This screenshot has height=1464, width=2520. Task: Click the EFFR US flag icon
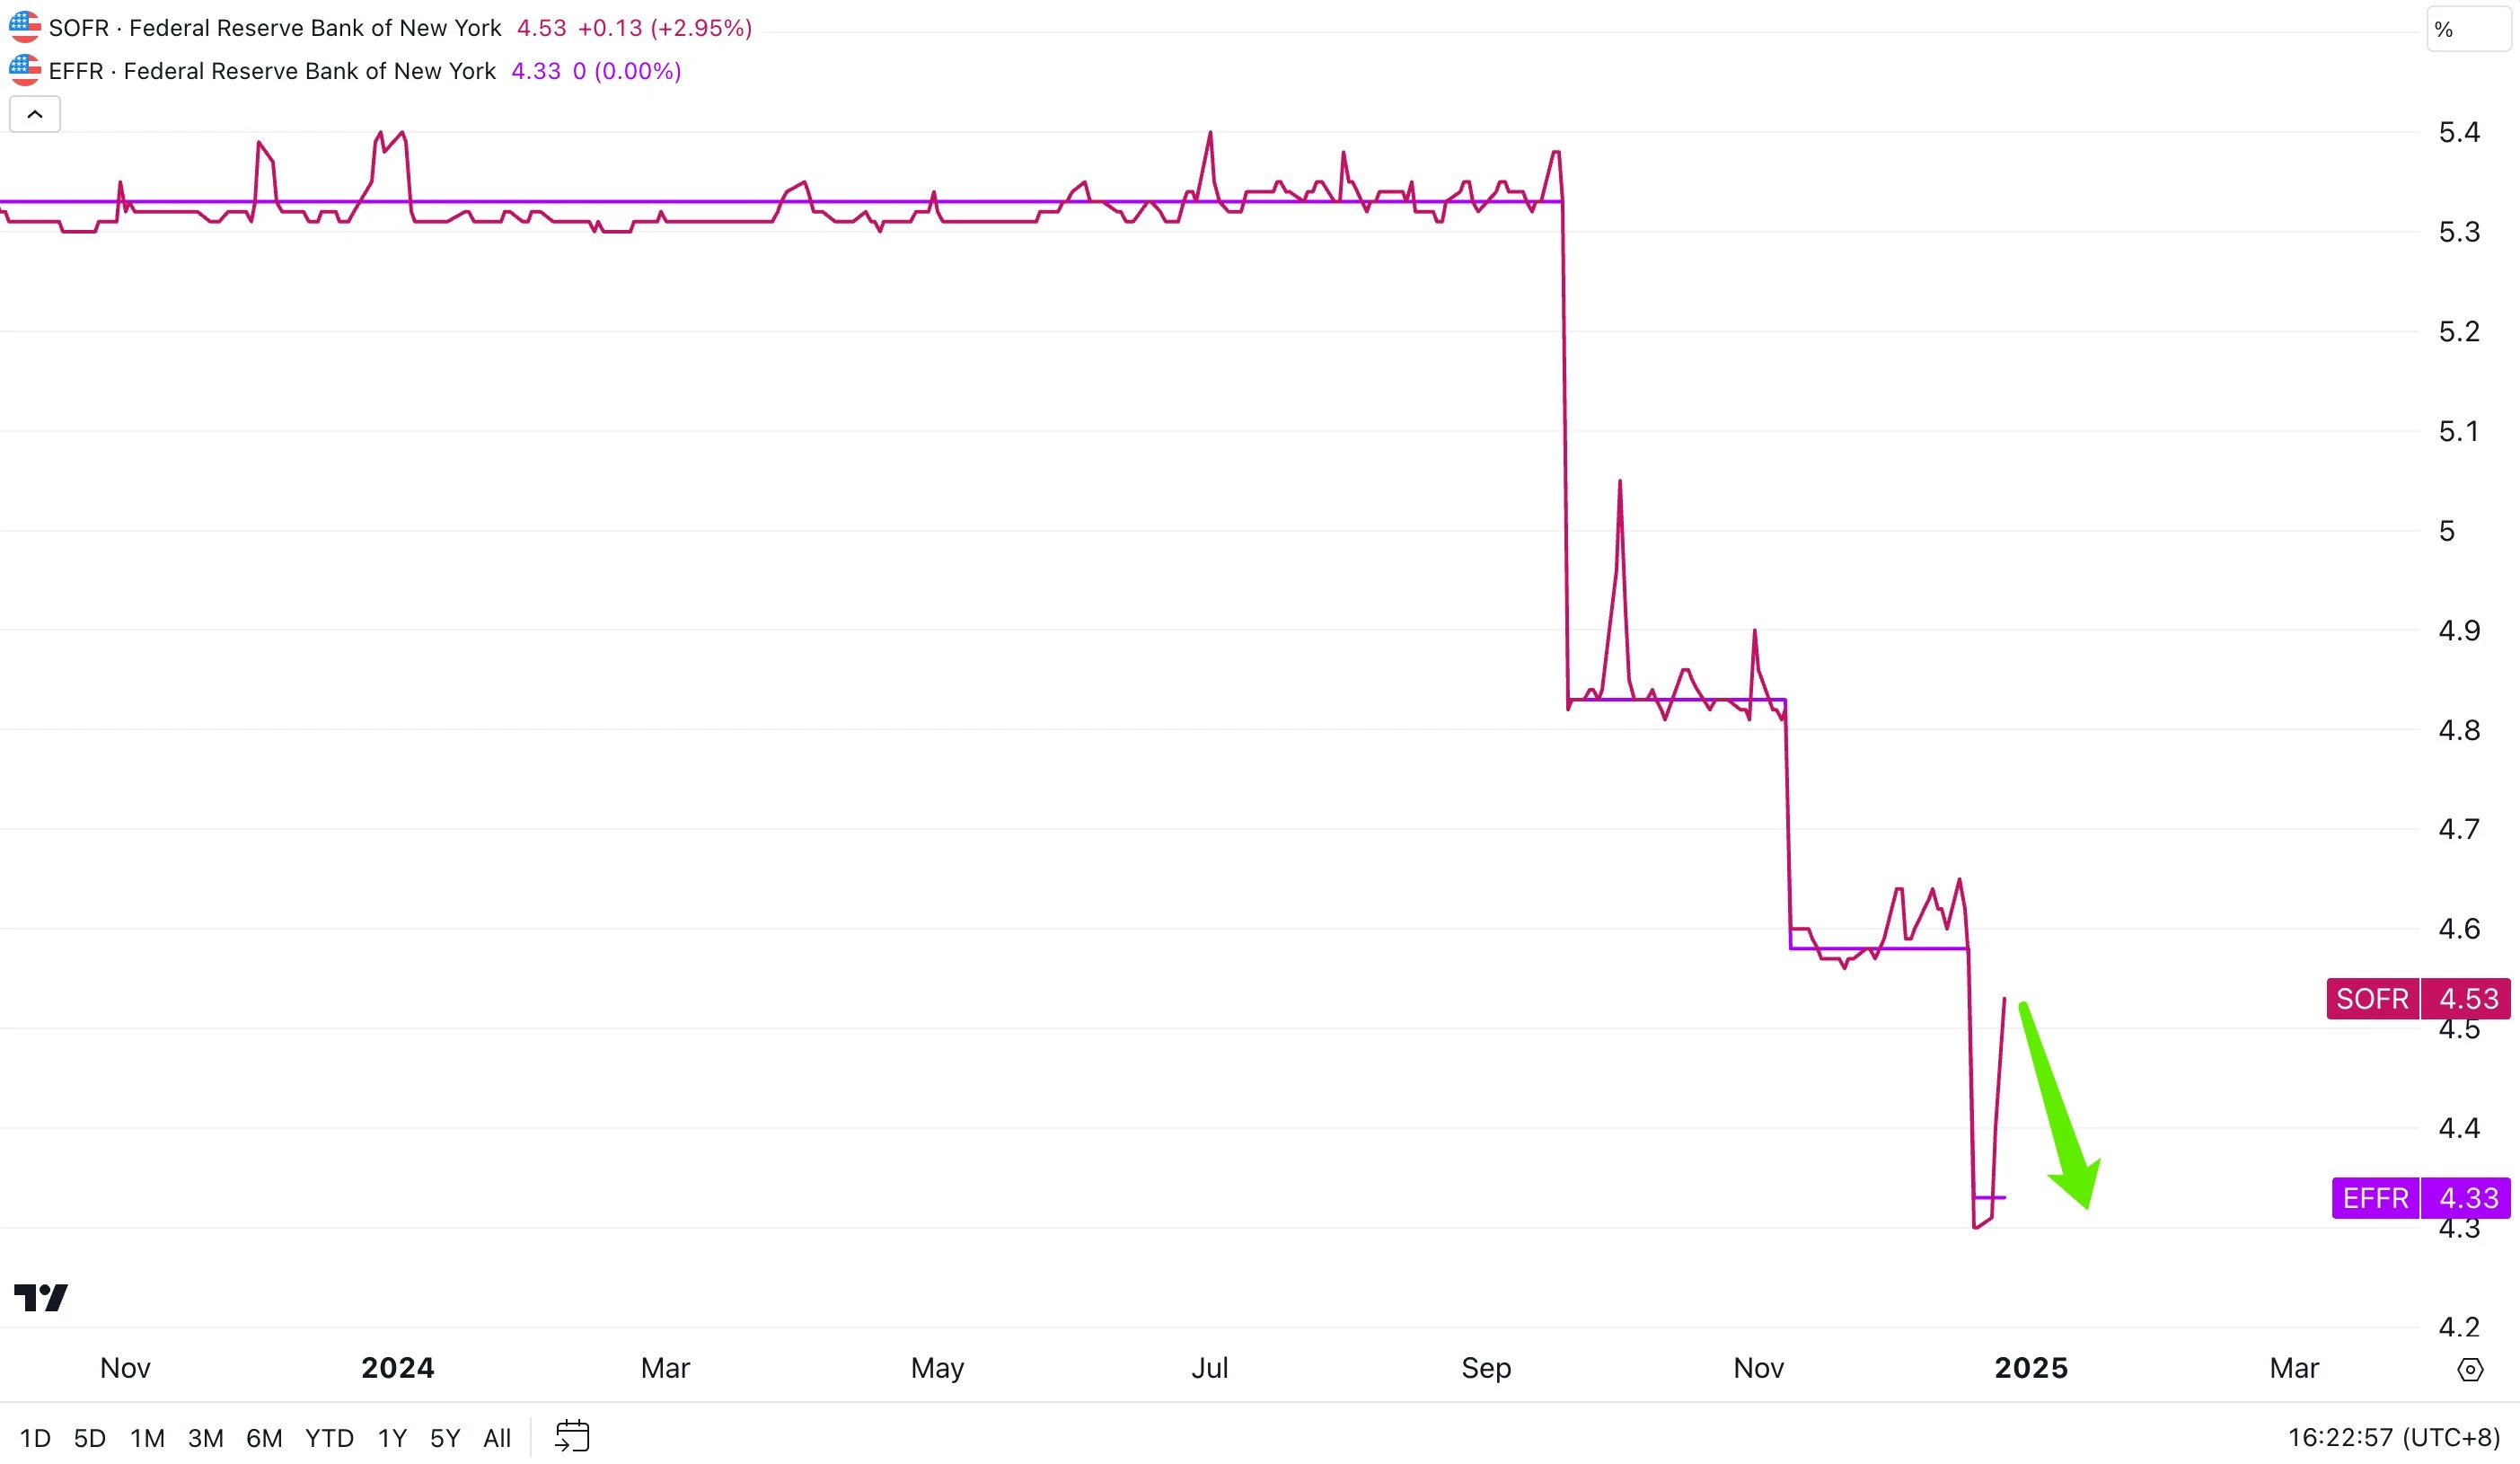click(25, 70)
